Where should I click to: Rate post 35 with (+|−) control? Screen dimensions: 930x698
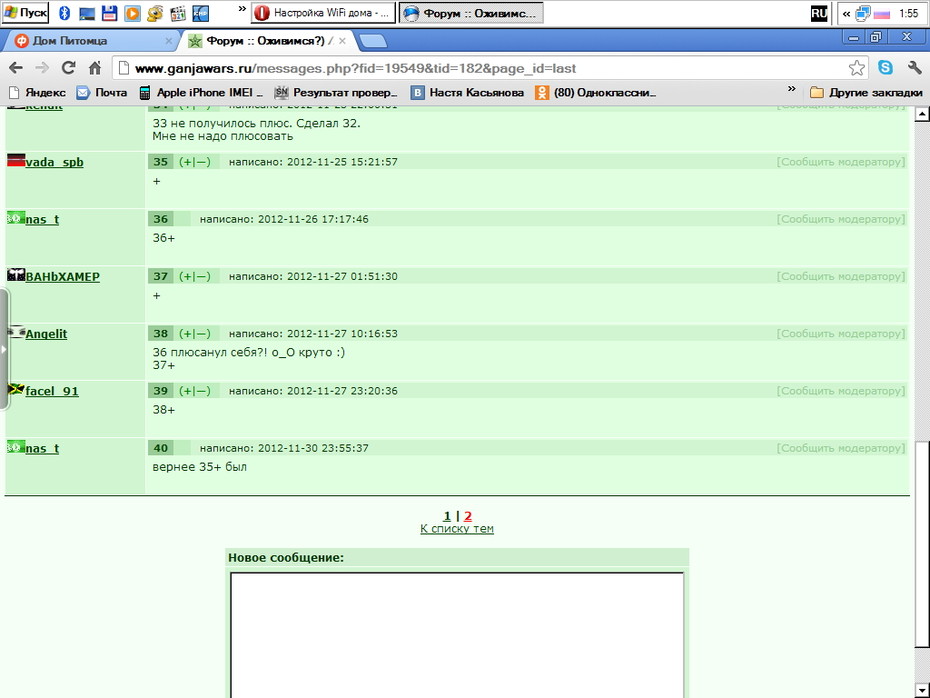(x=195, y=162)
